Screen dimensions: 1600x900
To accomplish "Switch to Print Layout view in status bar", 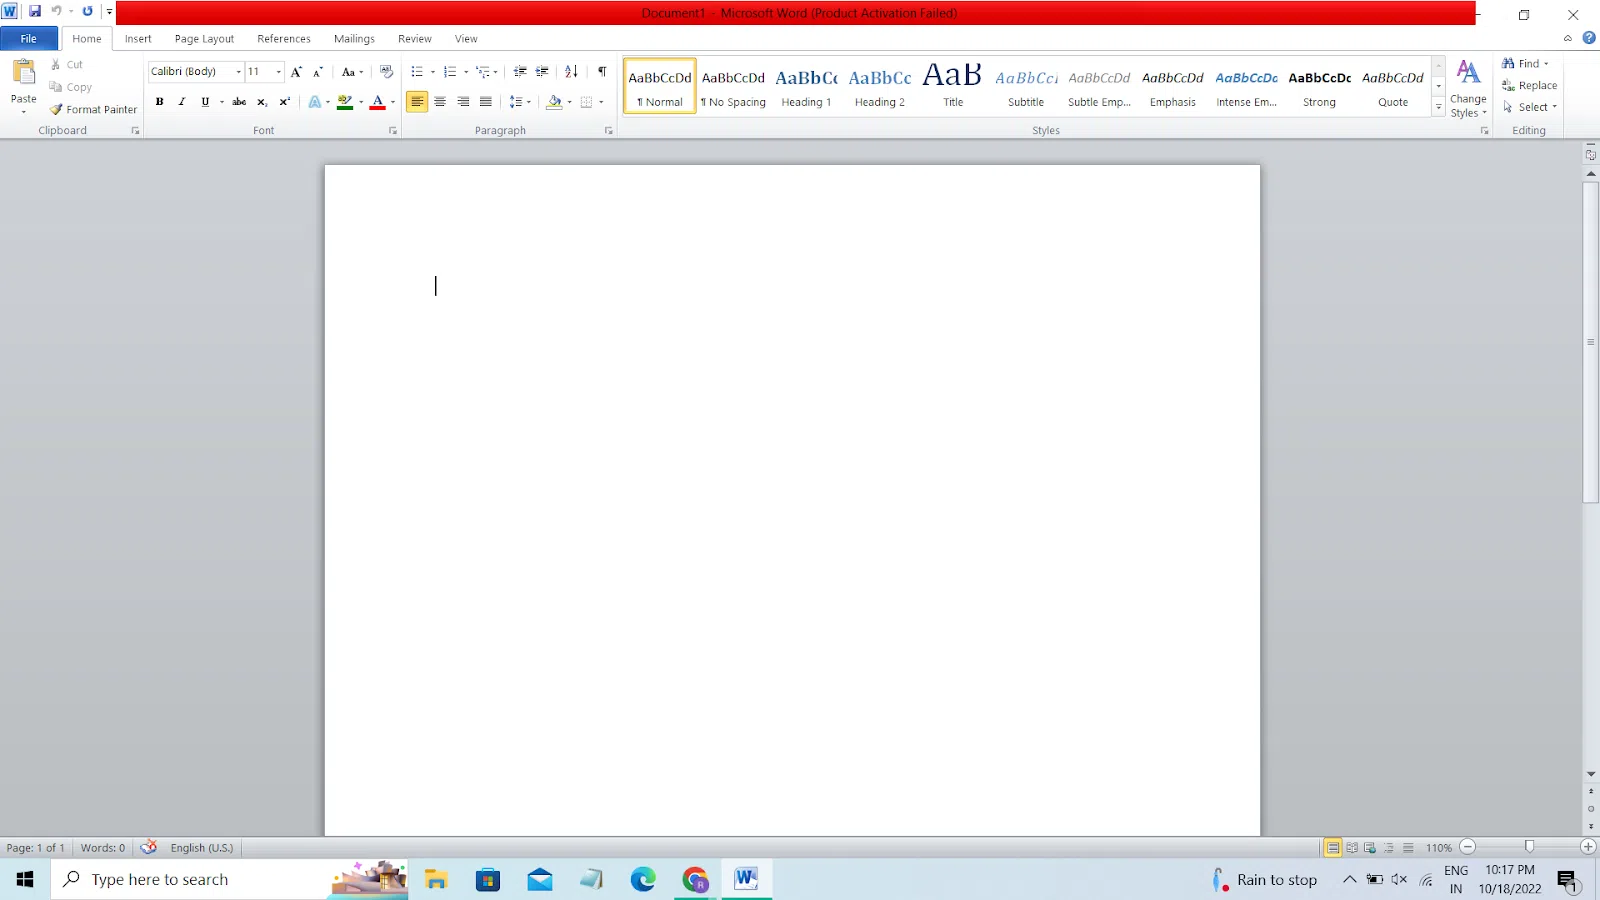I will click(1333, 847).
